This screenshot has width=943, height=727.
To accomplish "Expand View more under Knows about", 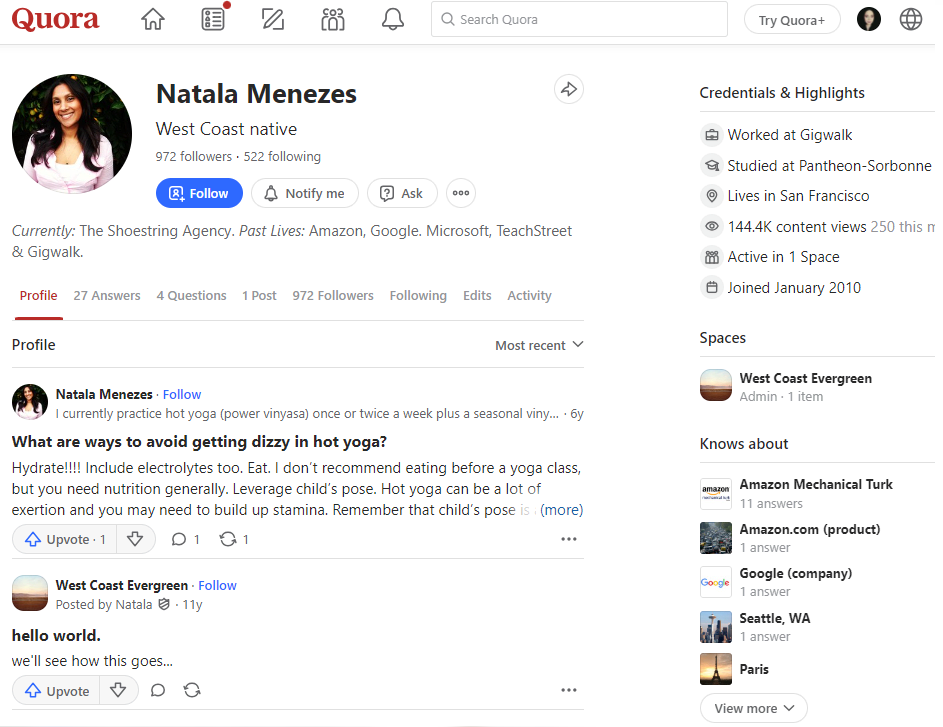I will pos(754,708).
